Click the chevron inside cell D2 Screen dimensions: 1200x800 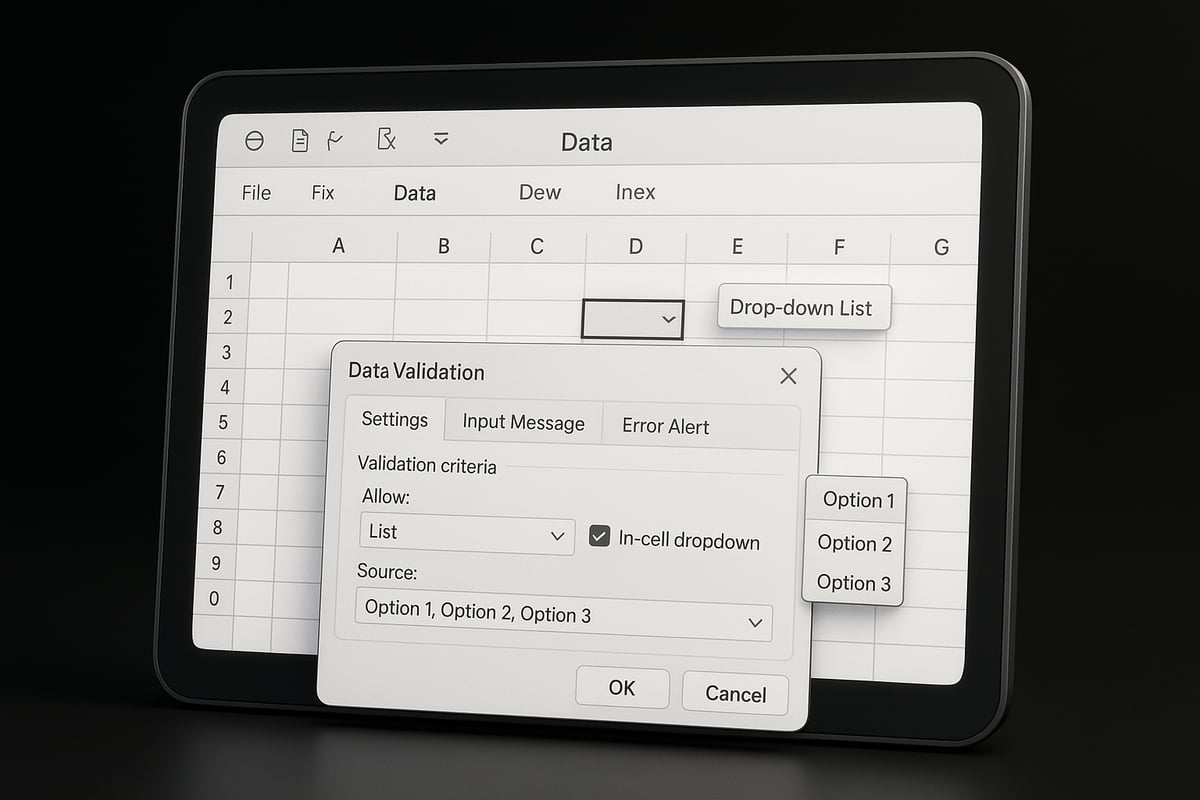pos(668,320)
